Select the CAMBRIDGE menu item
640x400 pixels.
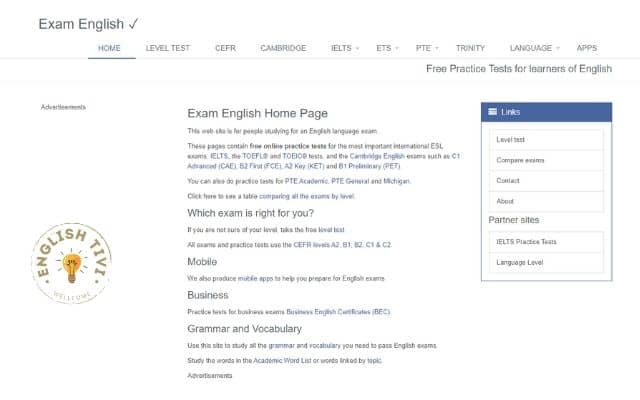[x=283, y=48]
